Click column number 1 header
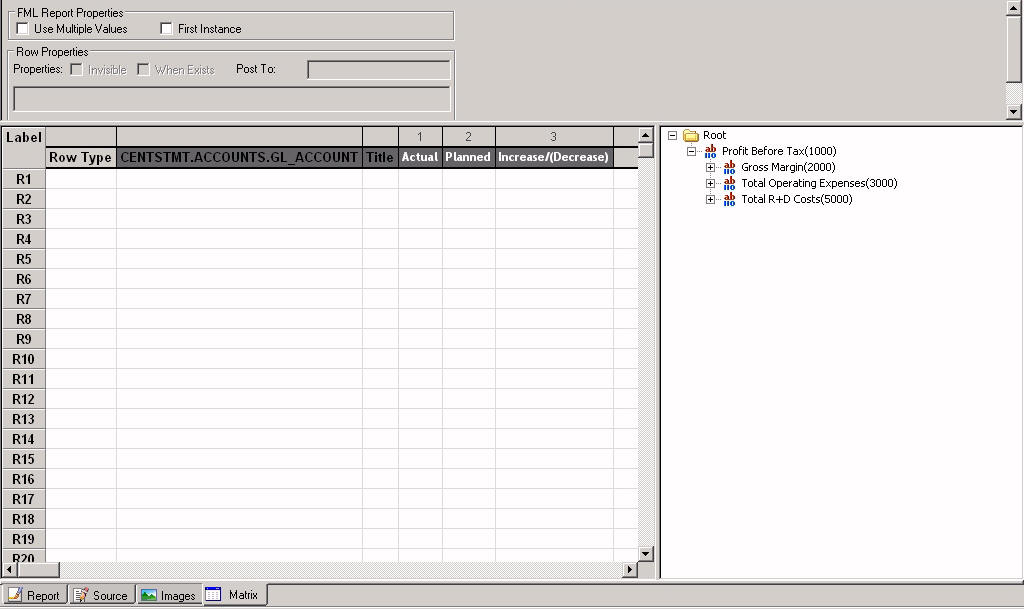 pos(420,136)
